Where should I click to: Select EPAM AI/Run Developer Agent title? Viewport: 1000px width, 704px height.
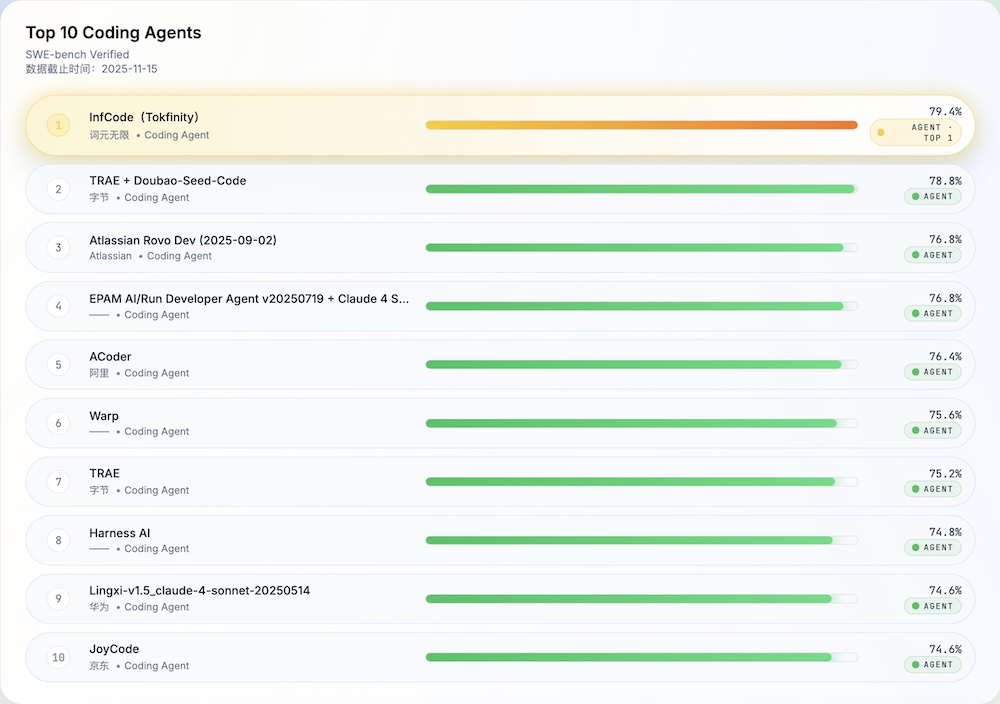coord(249,299)
